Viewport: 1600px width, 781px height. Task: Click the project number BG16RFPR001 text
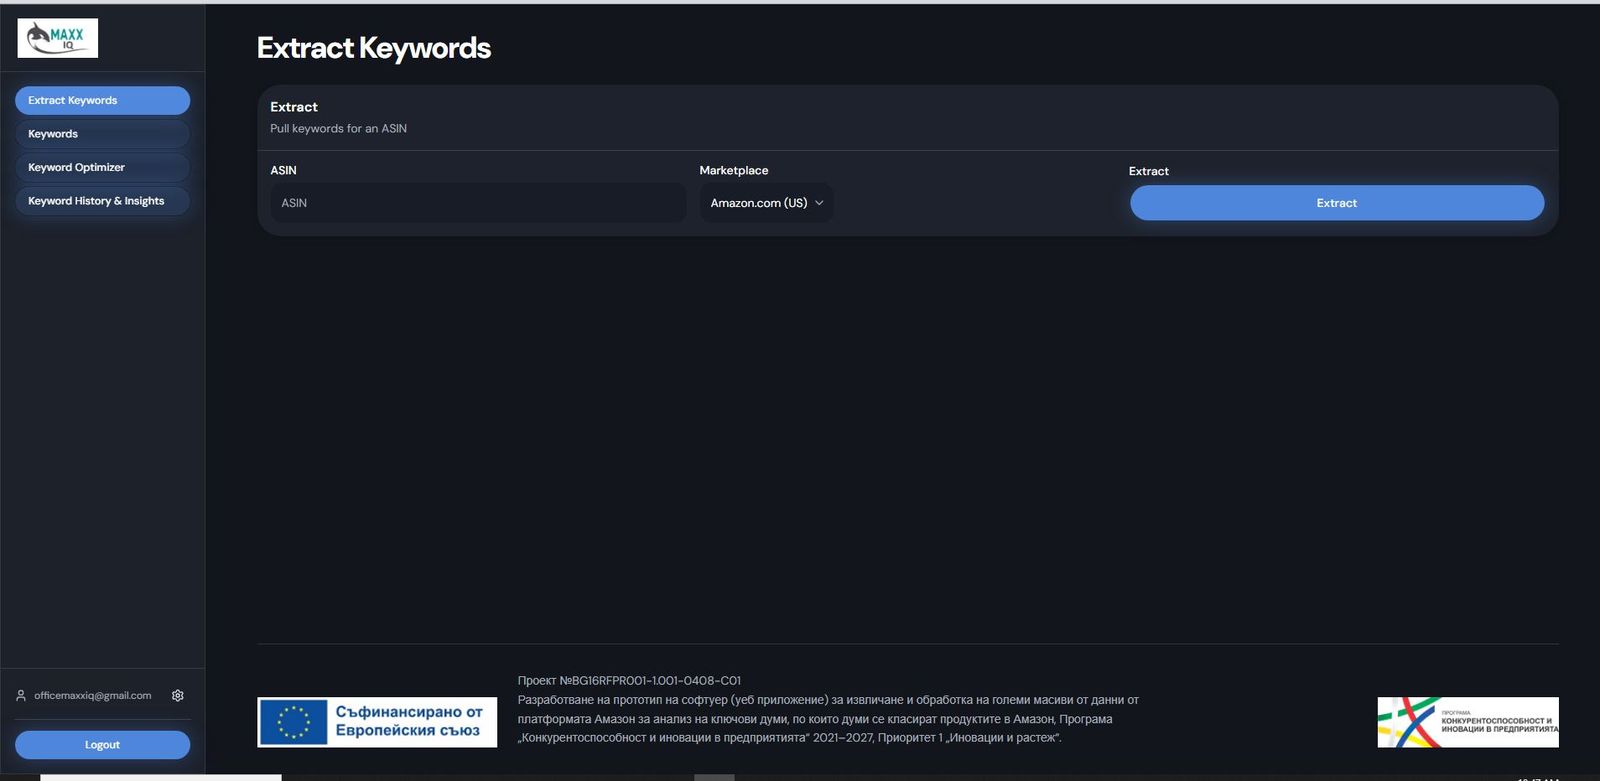tap(629, 680)
